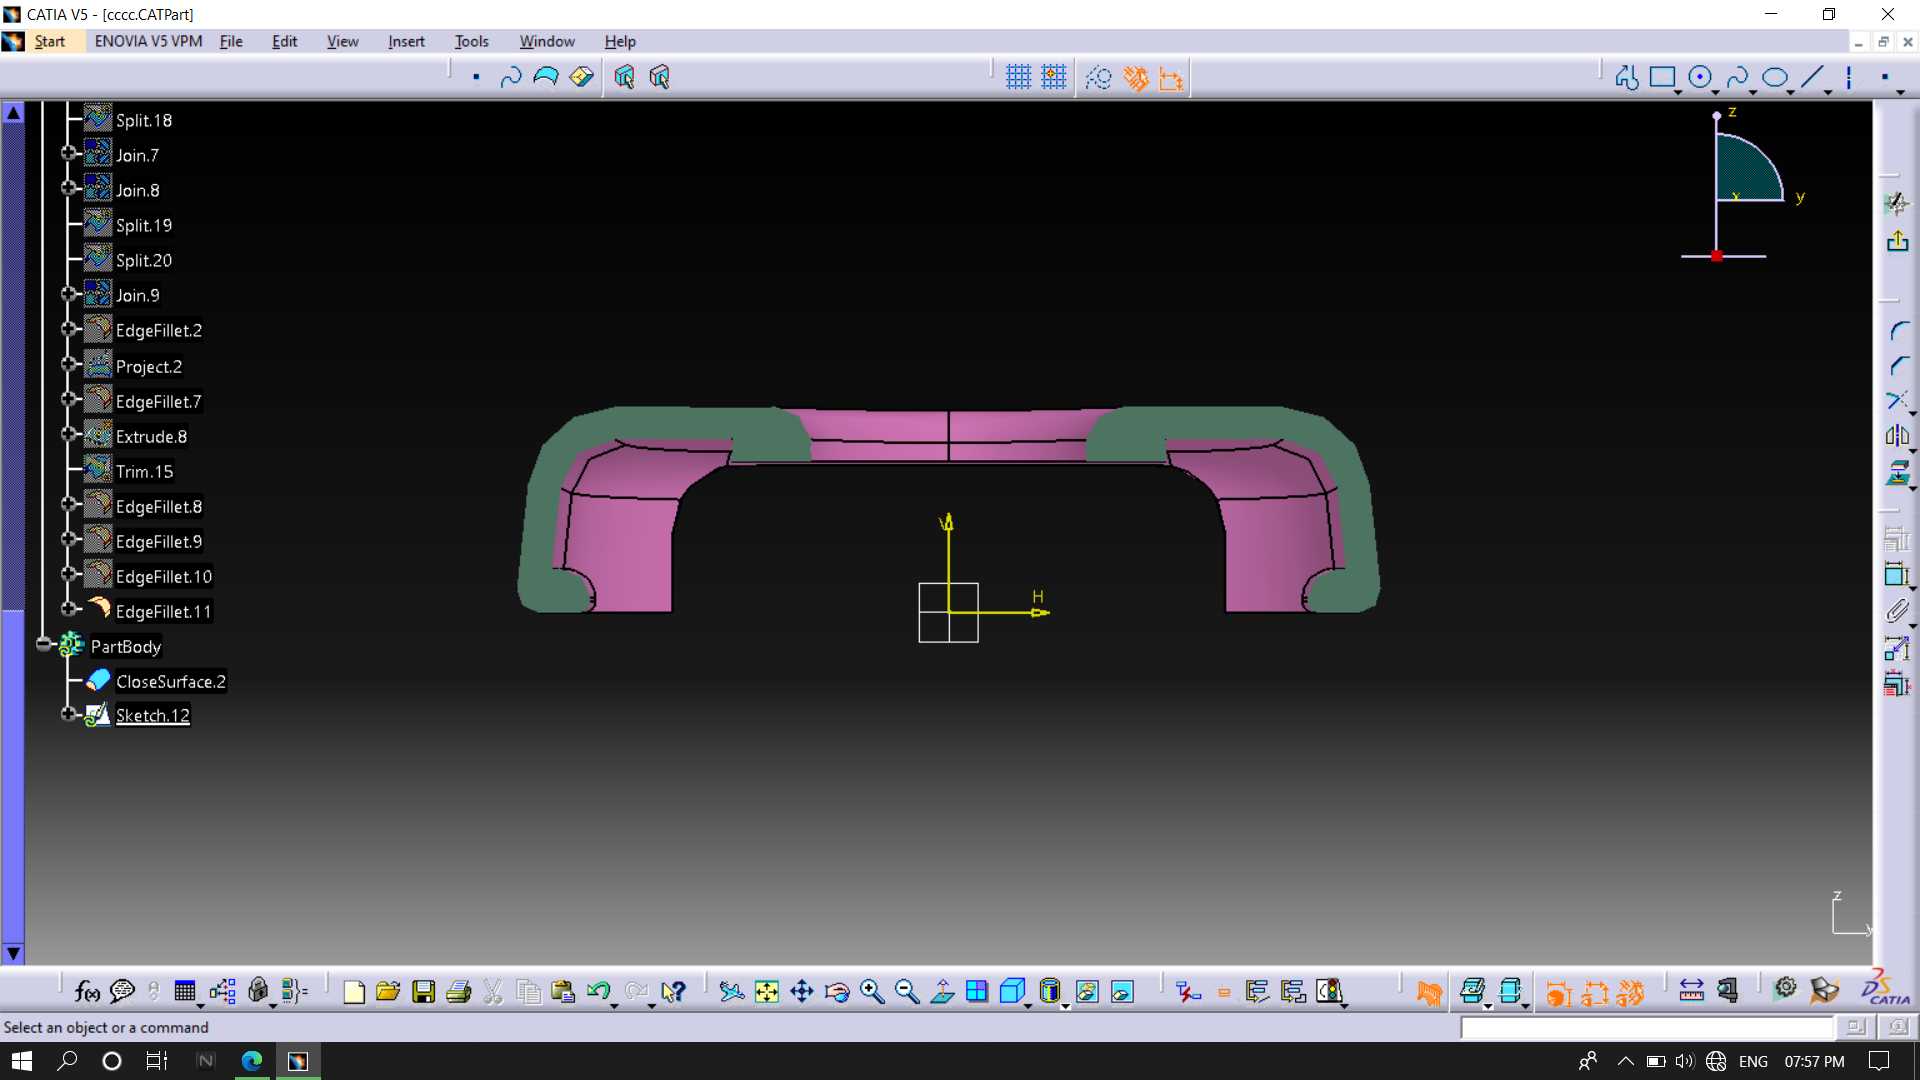This screenshot has width=1920, height=1080.
Task: Toggle the Grid display icon
Action: coord(1018,77)
